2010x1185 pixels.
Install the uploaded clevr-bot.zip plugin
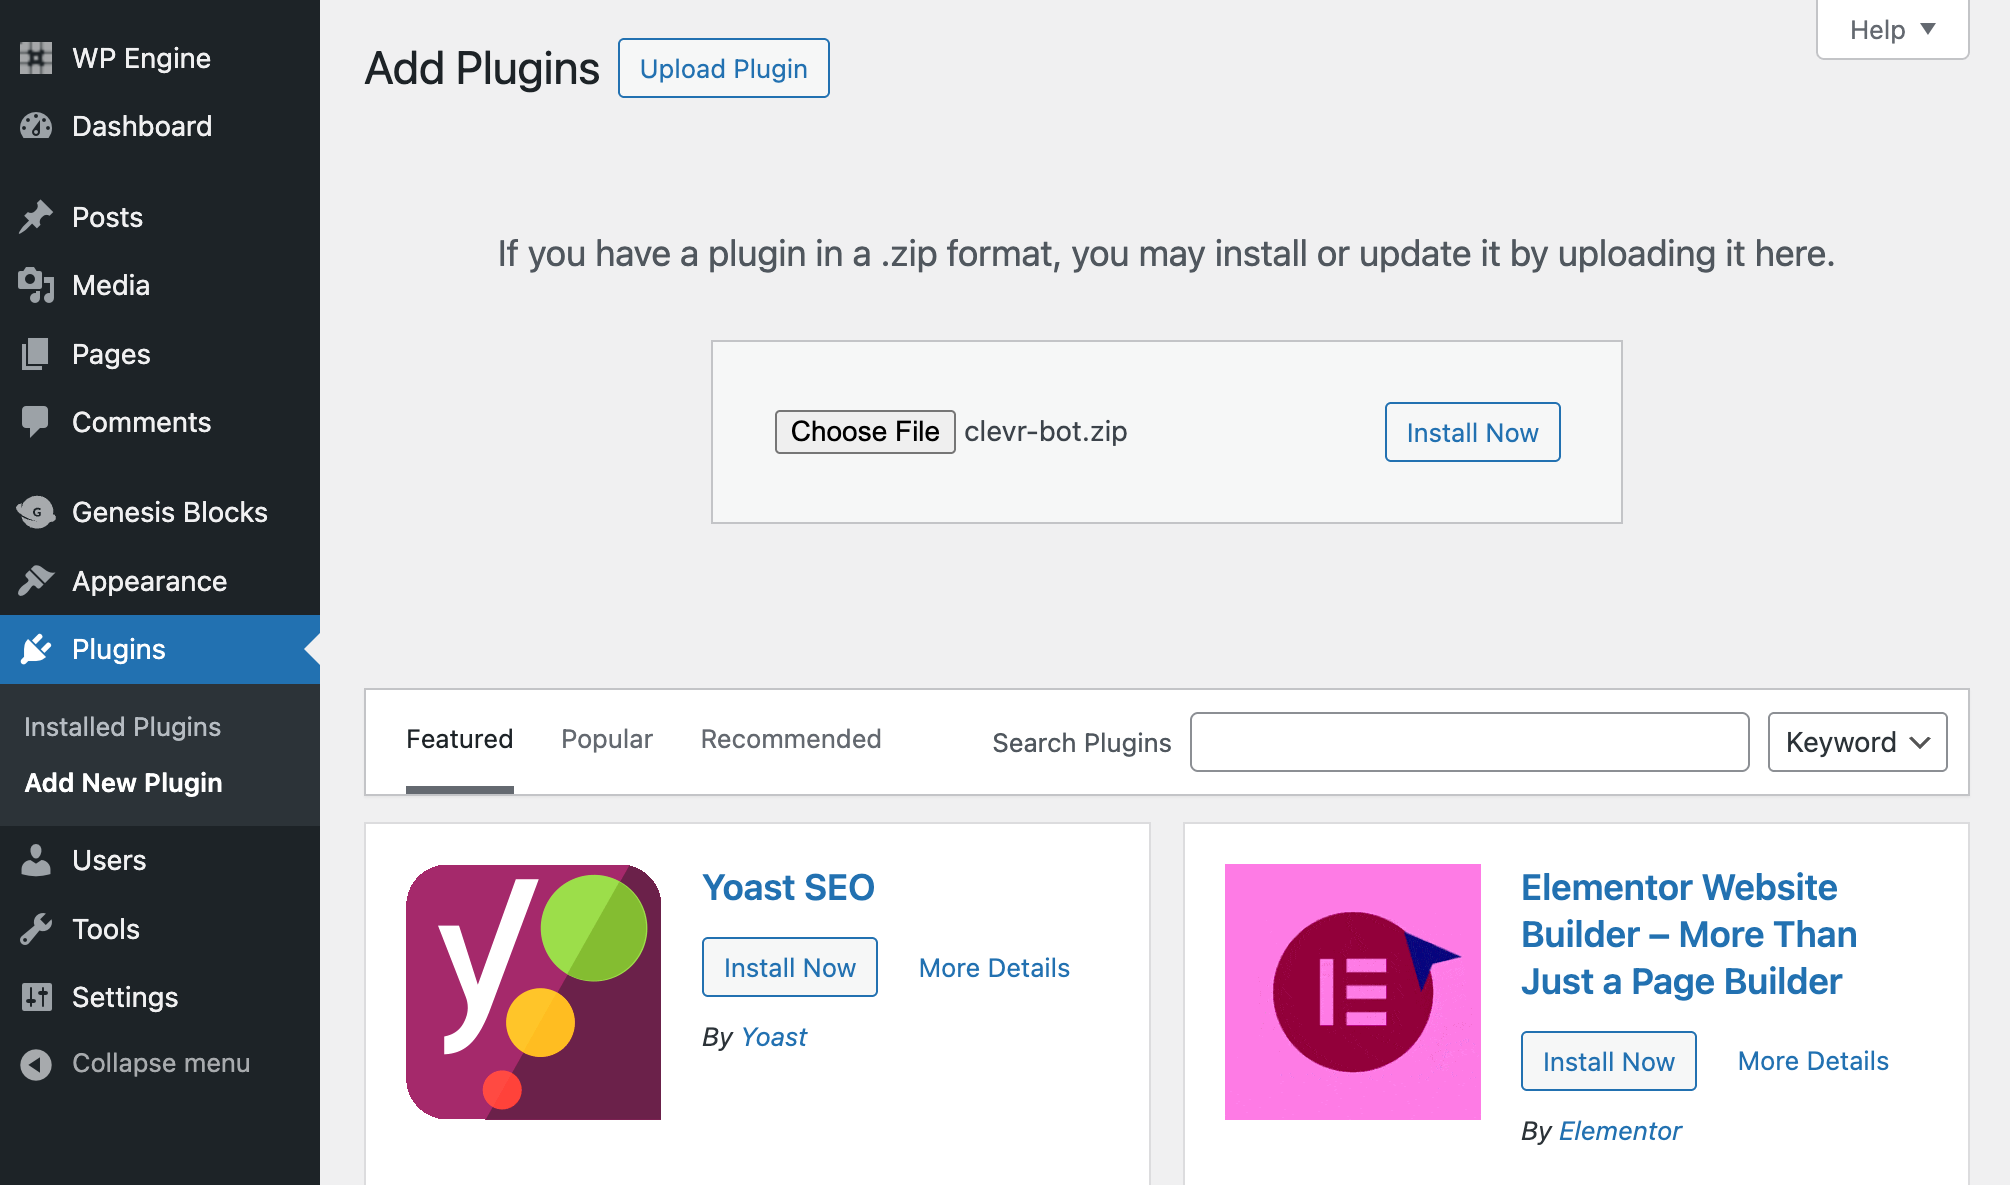click(x=1472, y=432)
